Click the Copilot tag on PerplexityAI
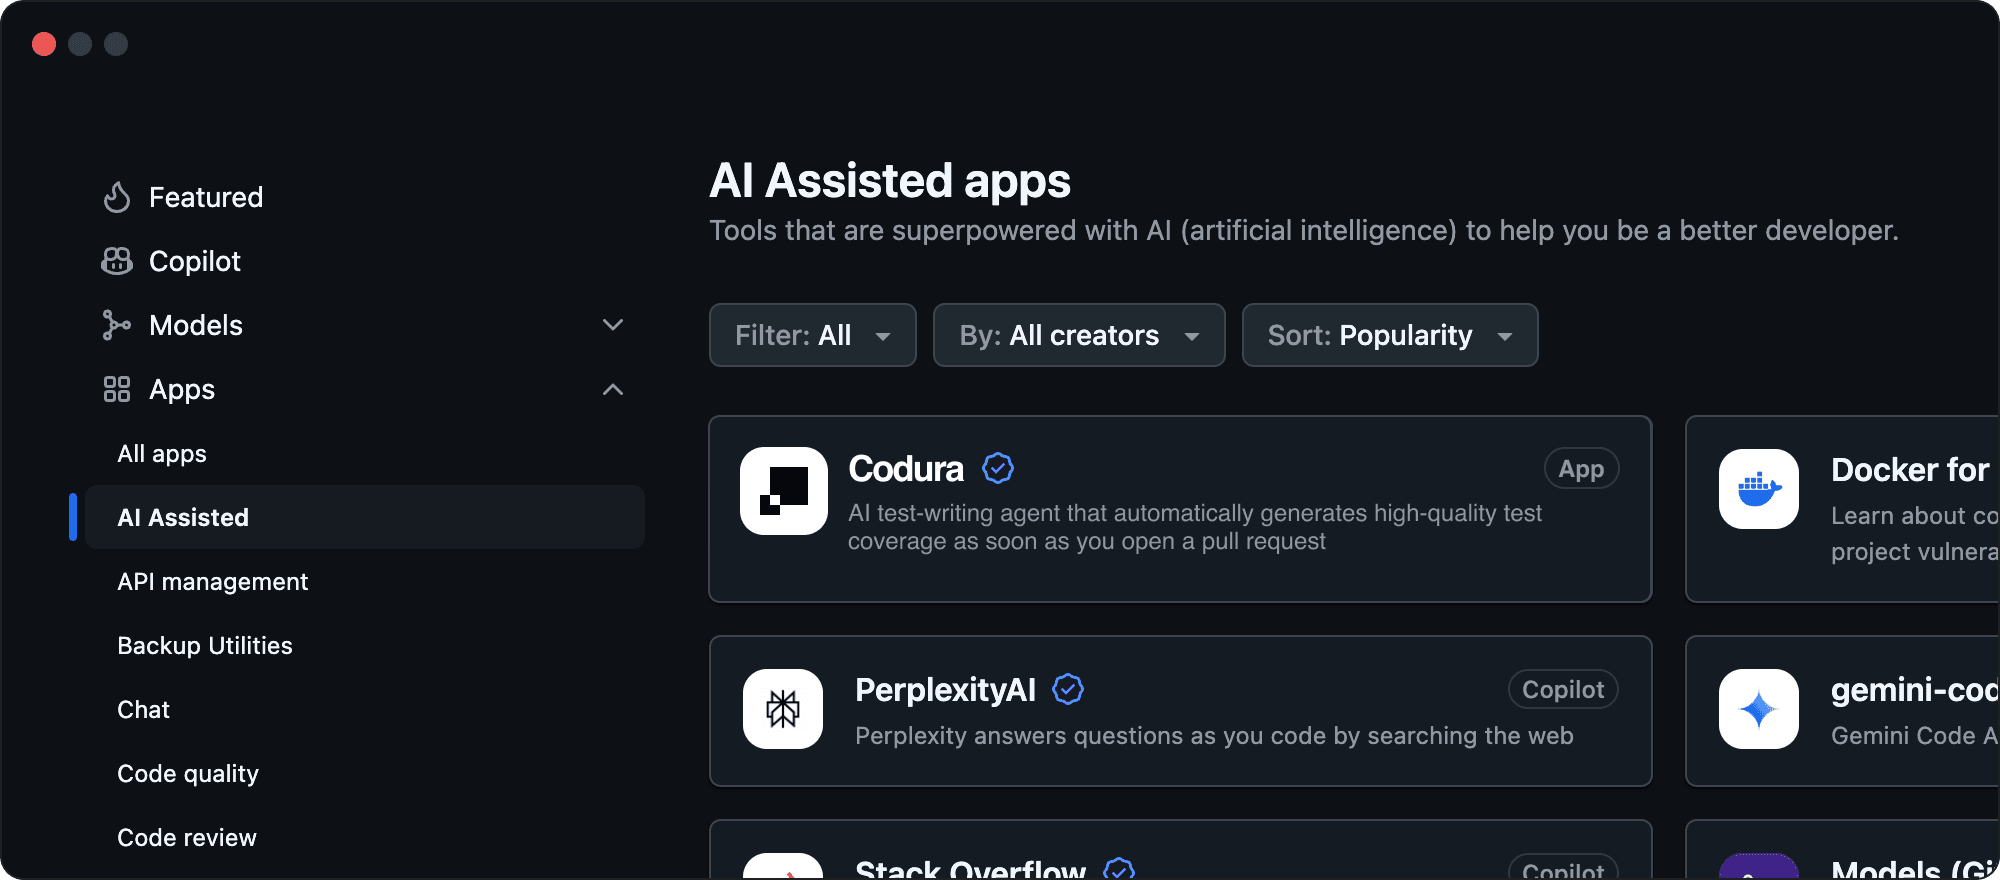The image size is (2000, 880). click(1563, 689)
